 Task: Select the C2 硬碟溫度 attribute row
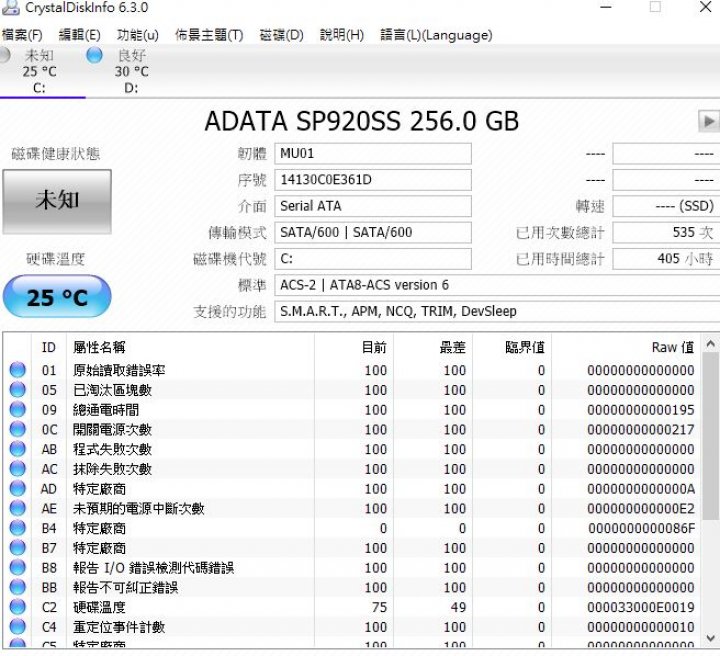tap(352, 607)
